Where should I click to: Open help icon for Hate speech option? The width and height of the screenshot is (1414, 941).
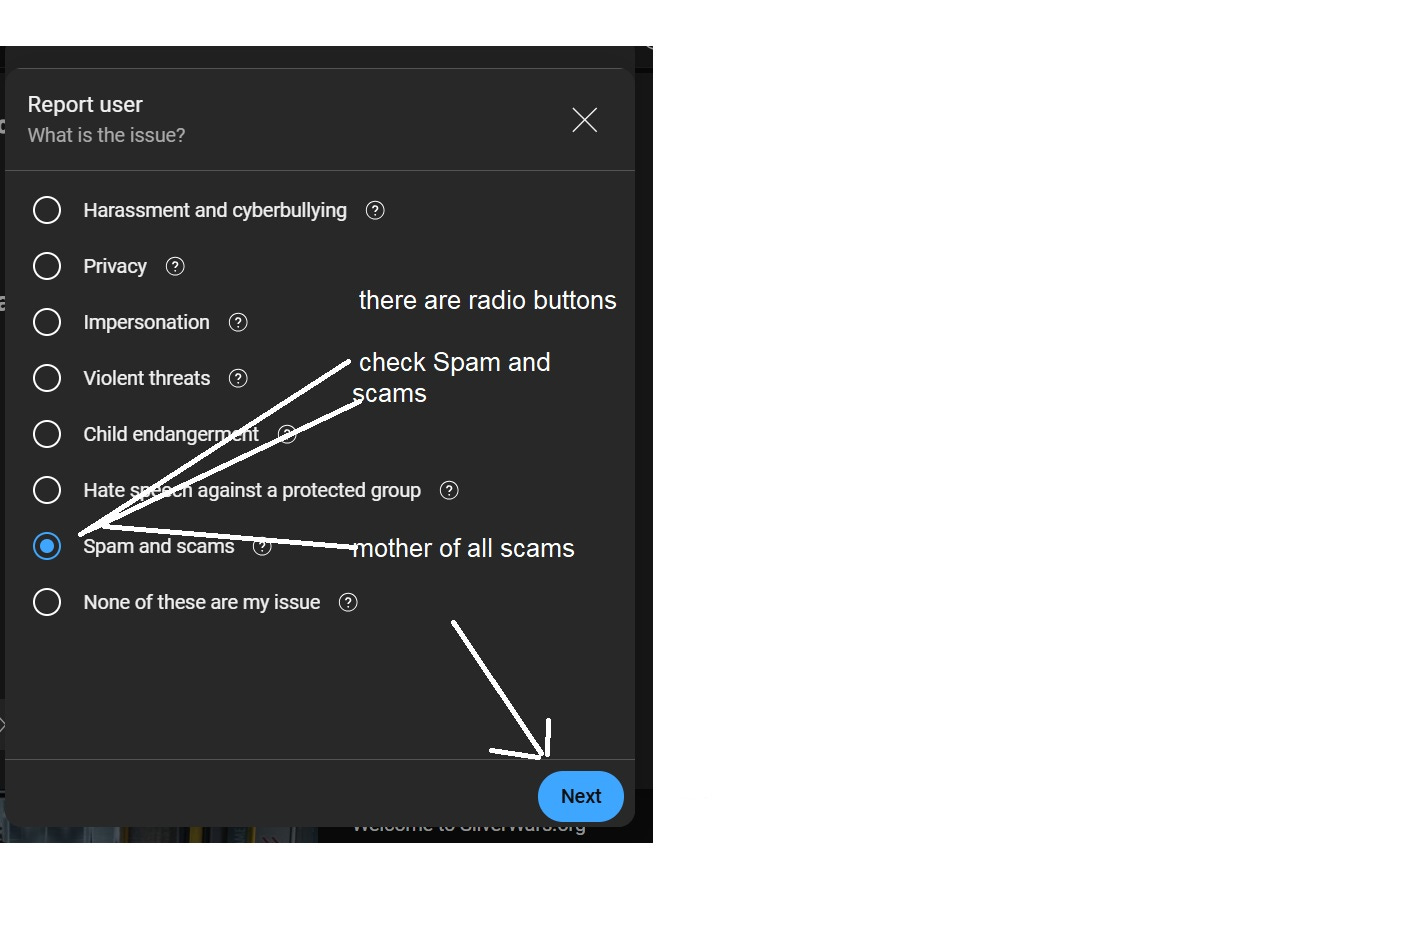click(x=449, y=490)
